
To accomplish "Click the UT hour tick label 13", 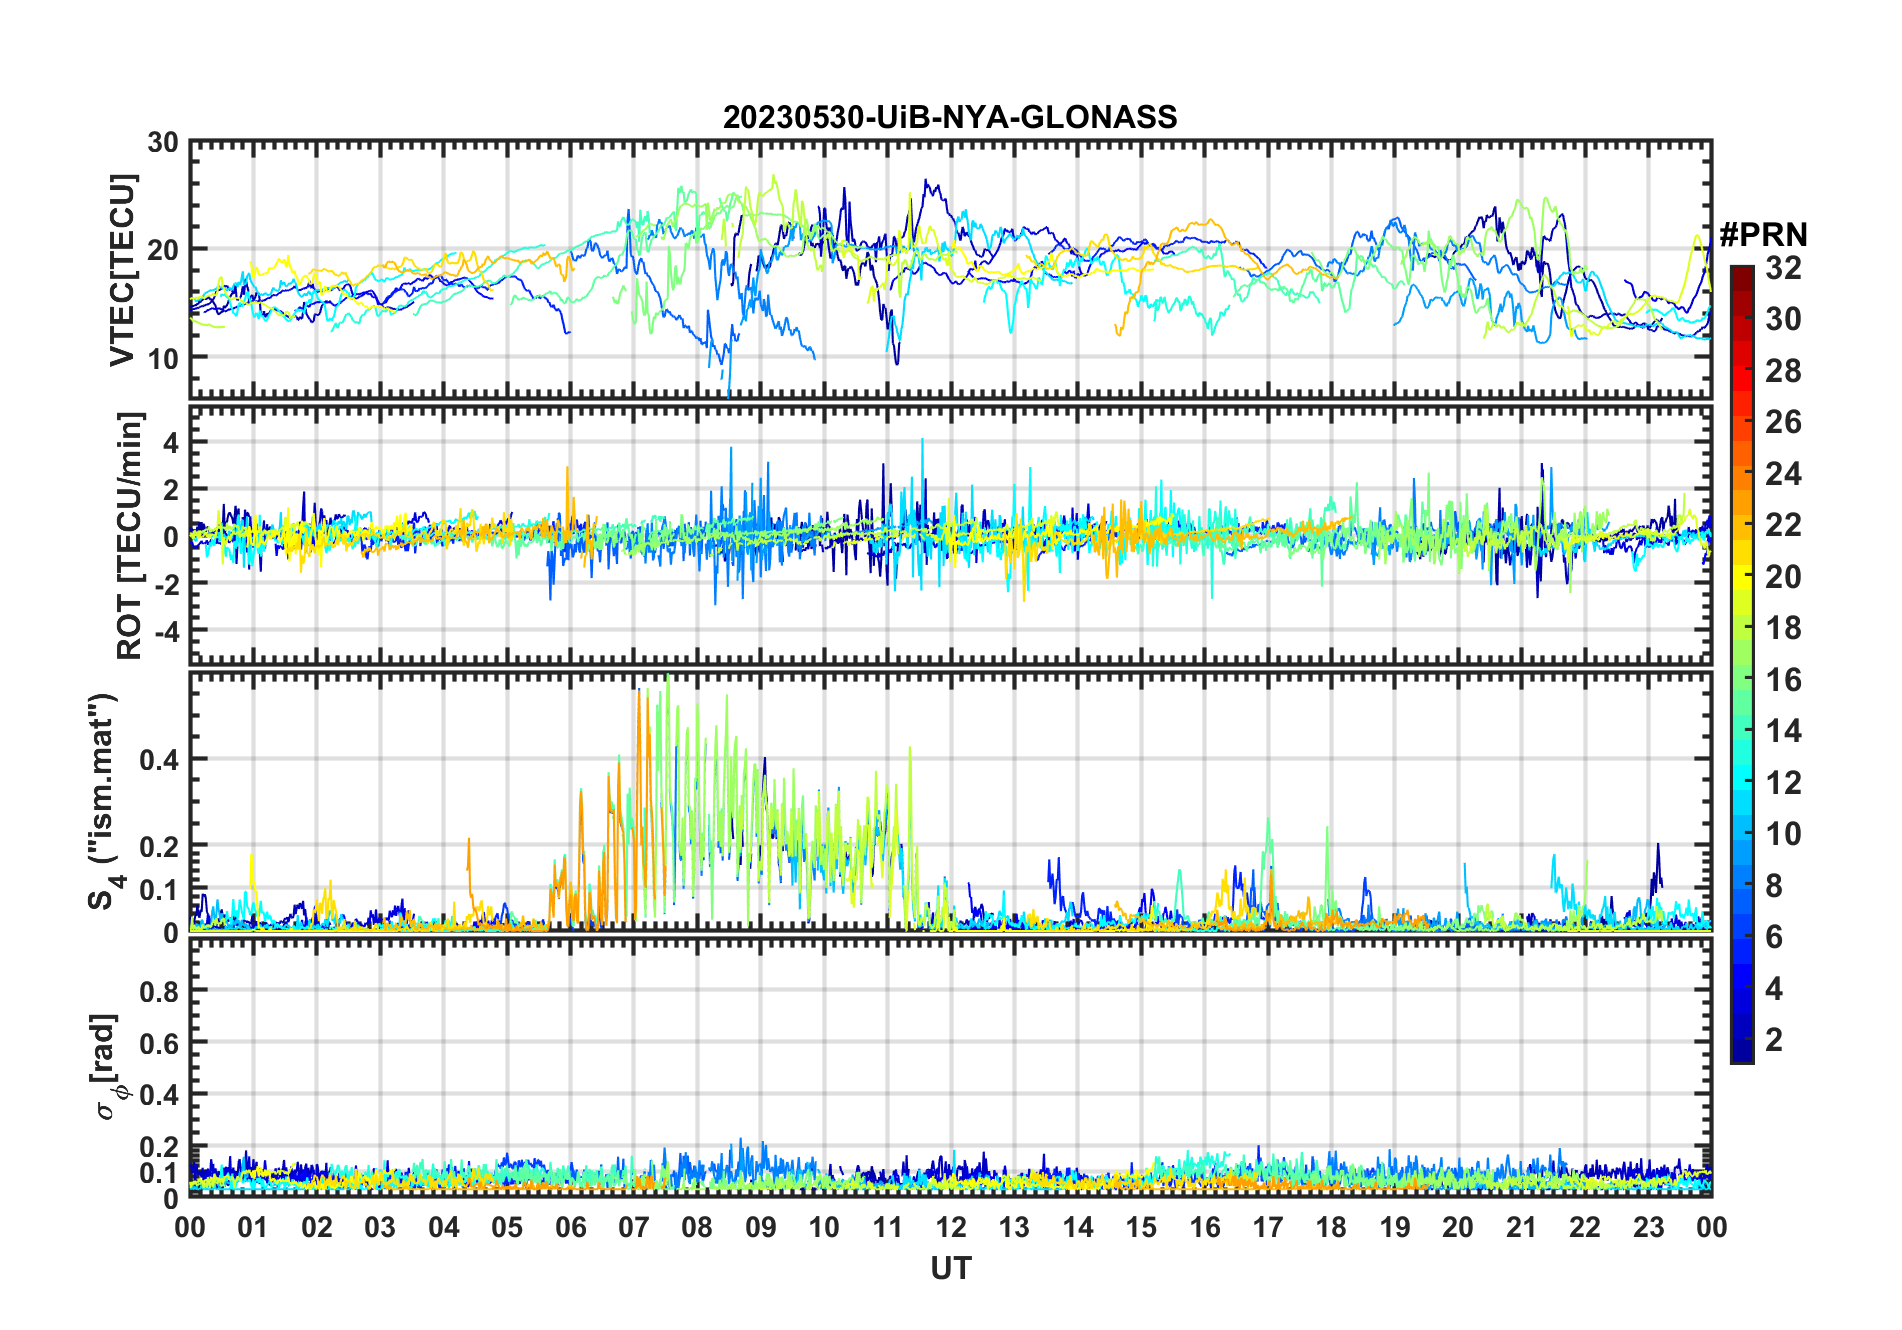I will [x=1014, y=1228].
